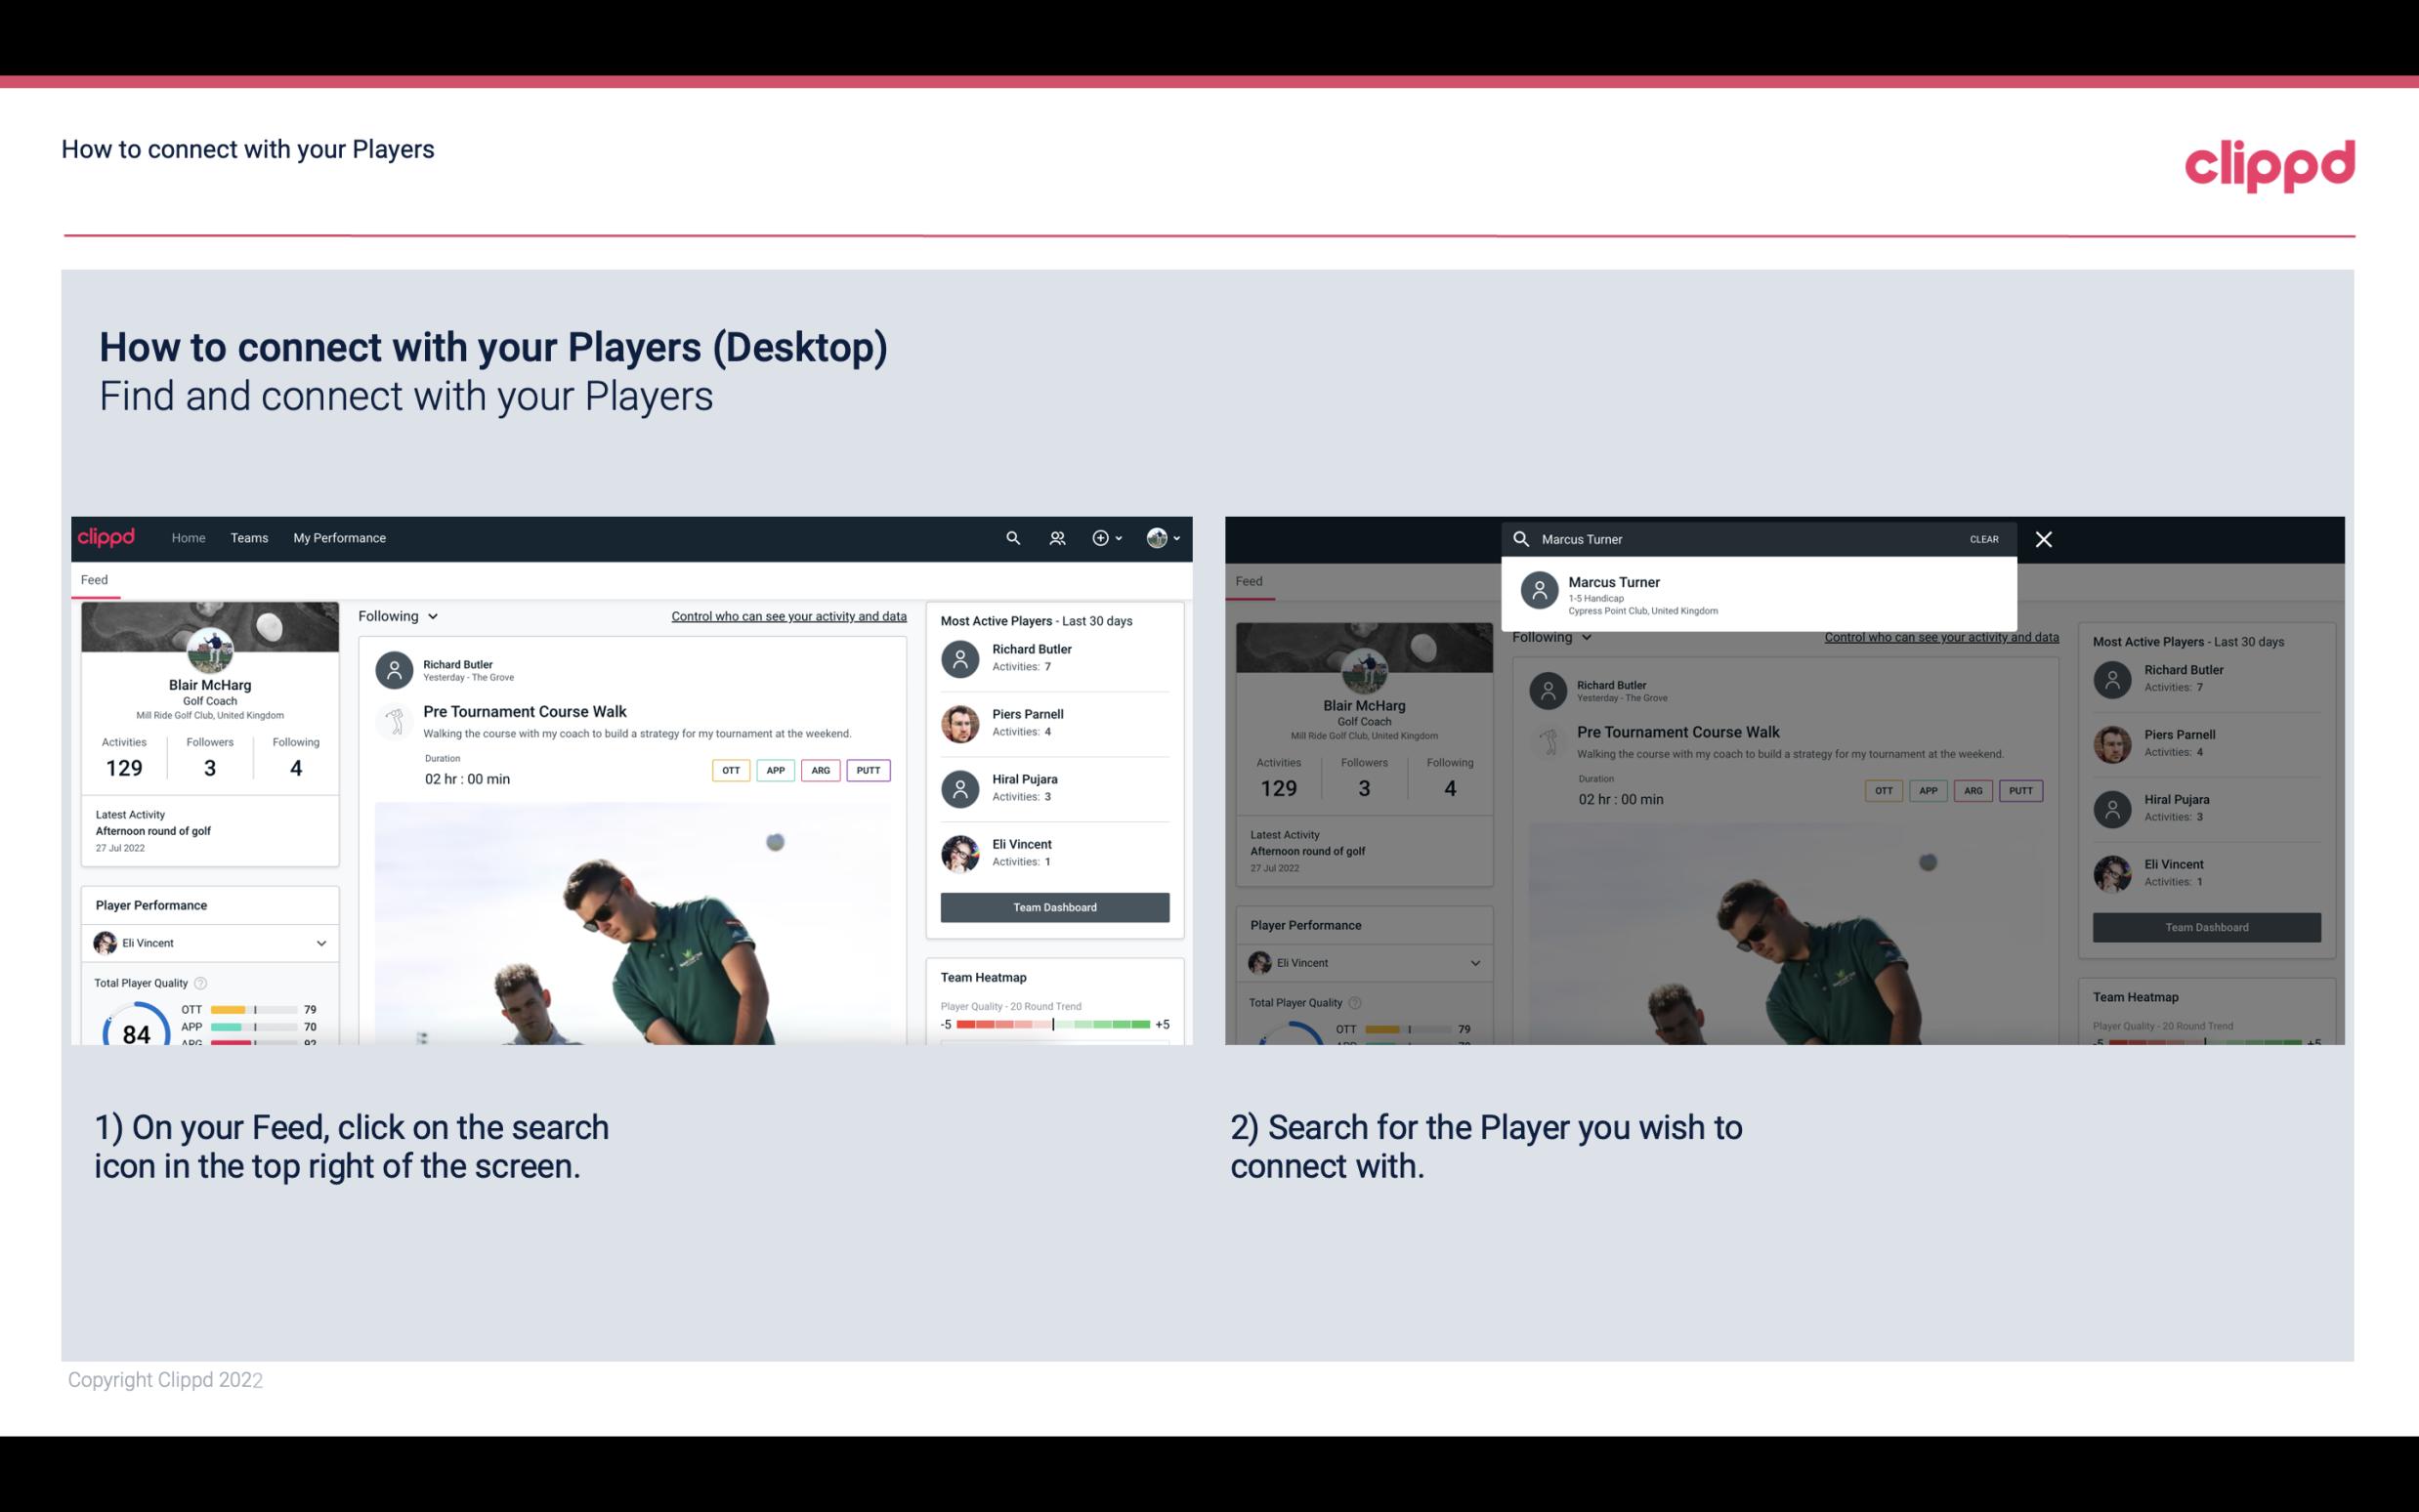
Task: Click the Feed tab label
Action: pos(96,580)
